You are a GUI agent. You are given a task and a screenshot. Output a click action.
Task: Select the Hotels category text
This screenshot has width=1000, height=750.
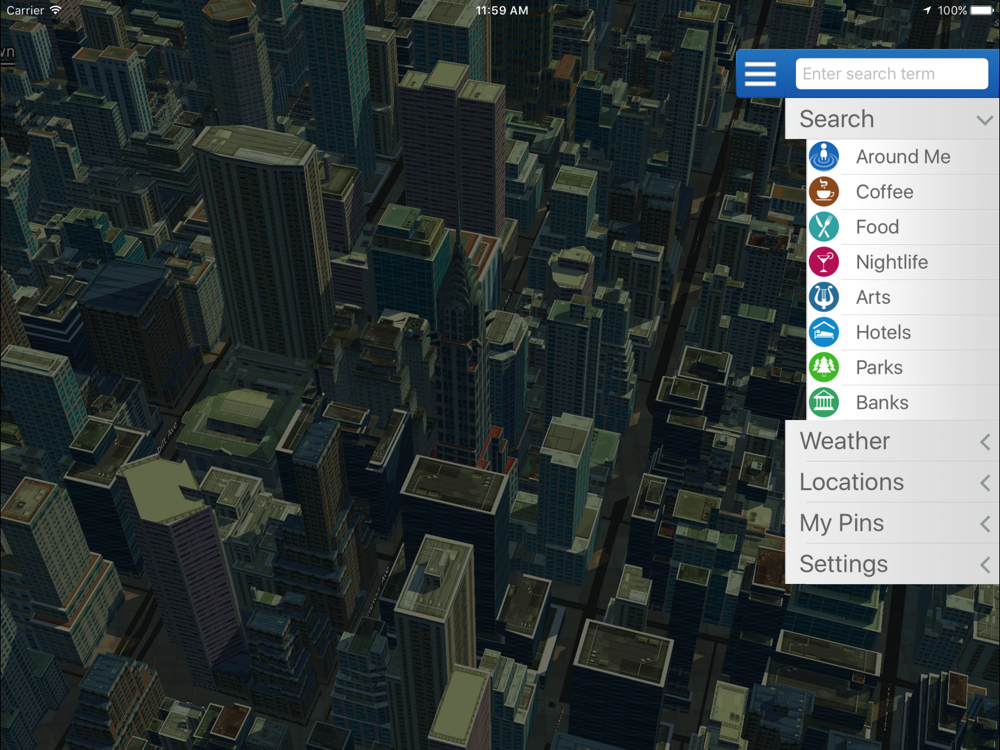[x=883, y=332]
